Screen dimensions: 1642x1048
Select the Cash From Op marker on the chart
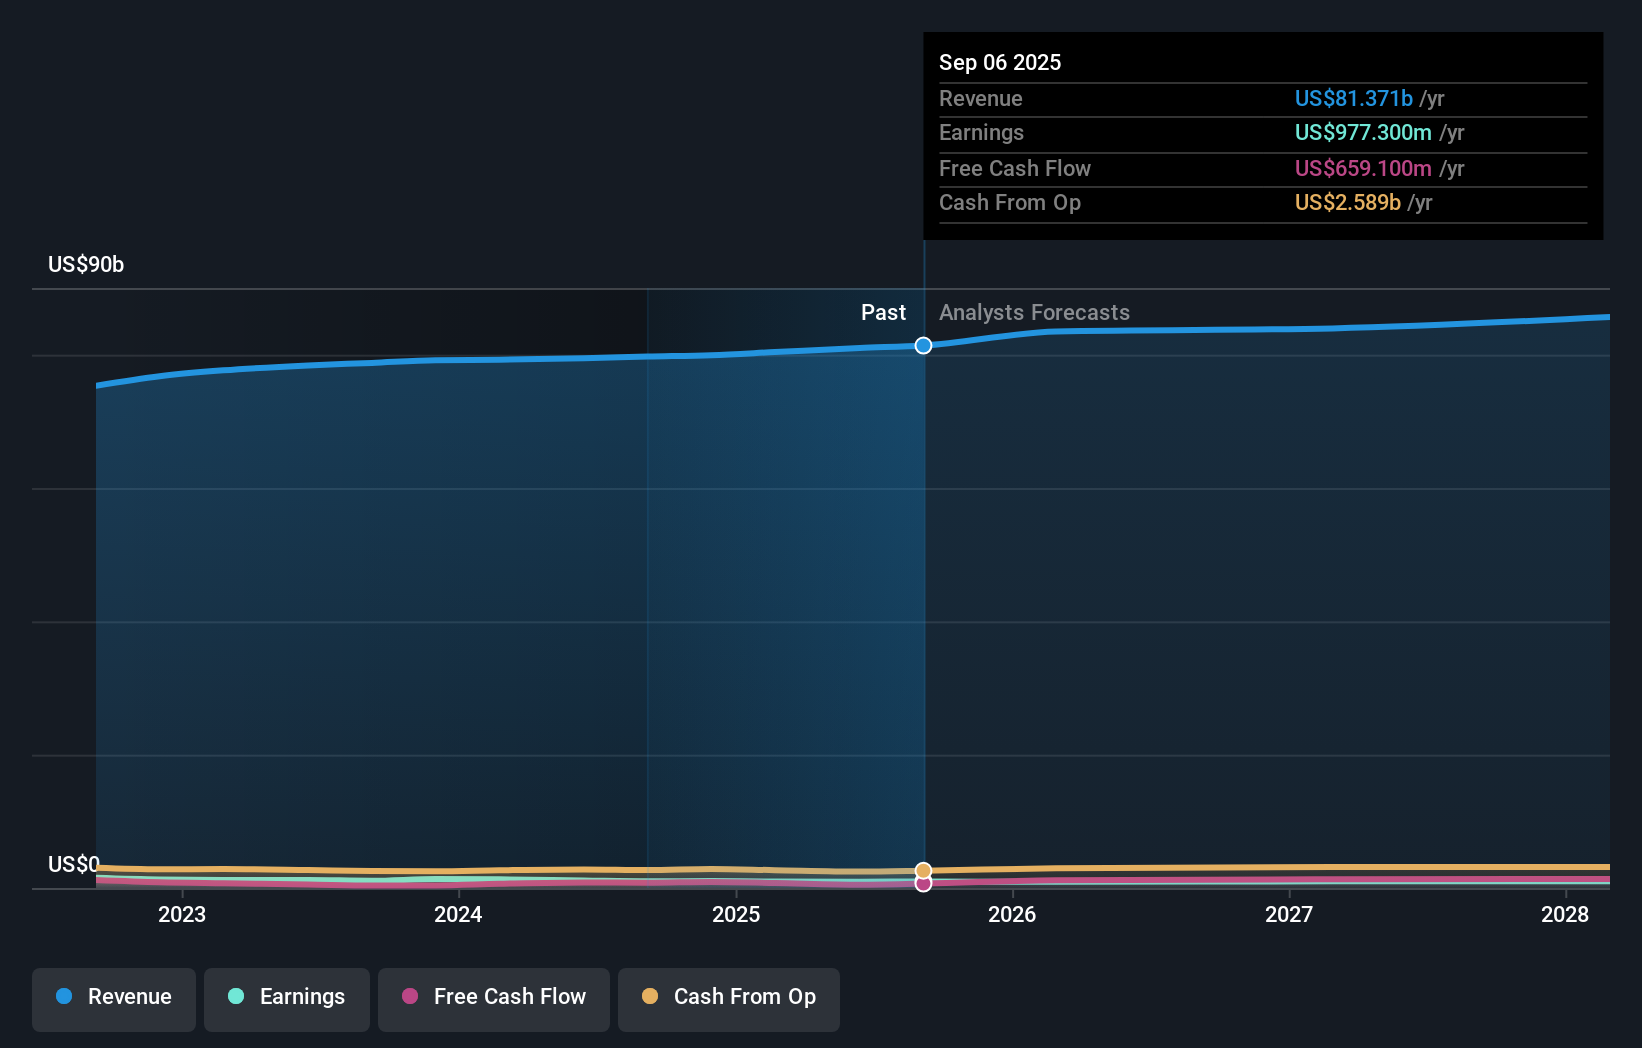tap(922, 868)
